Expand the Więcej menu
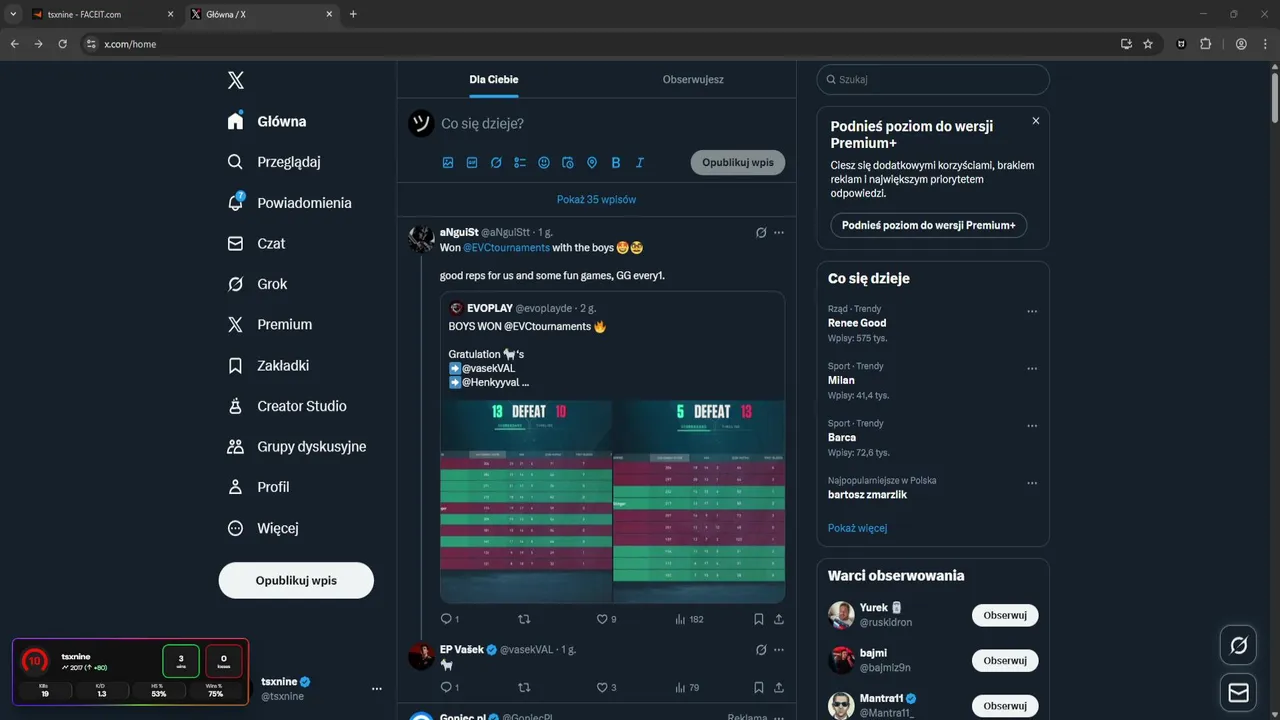1280x720 pixels. pos(263,528)
